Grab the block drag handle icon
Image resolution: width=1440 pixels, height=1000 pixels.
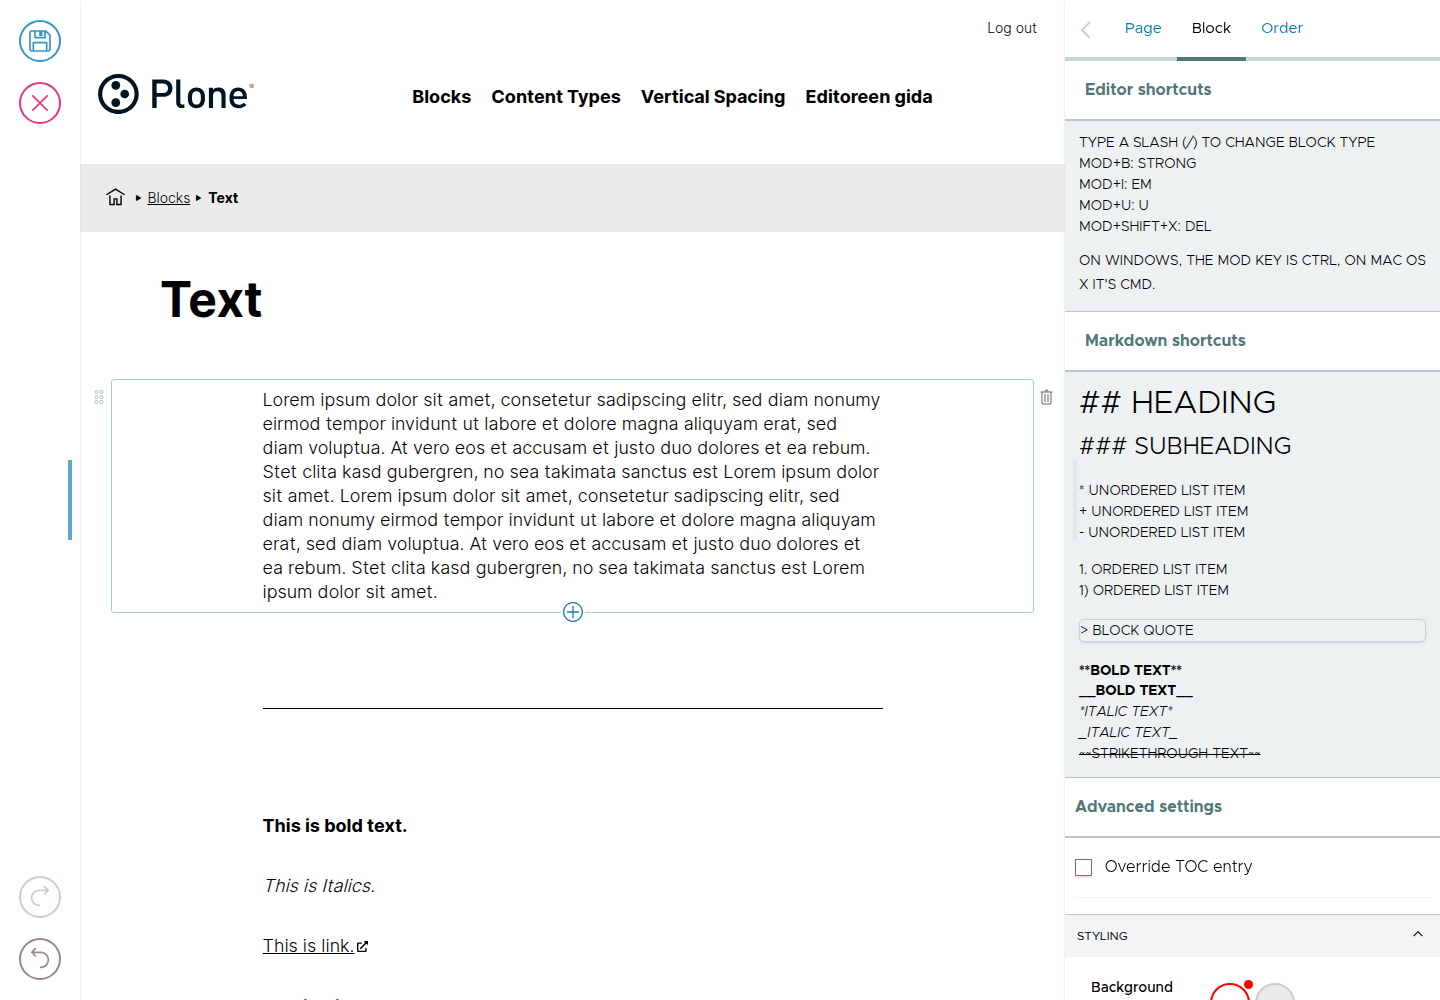[99, 397]
